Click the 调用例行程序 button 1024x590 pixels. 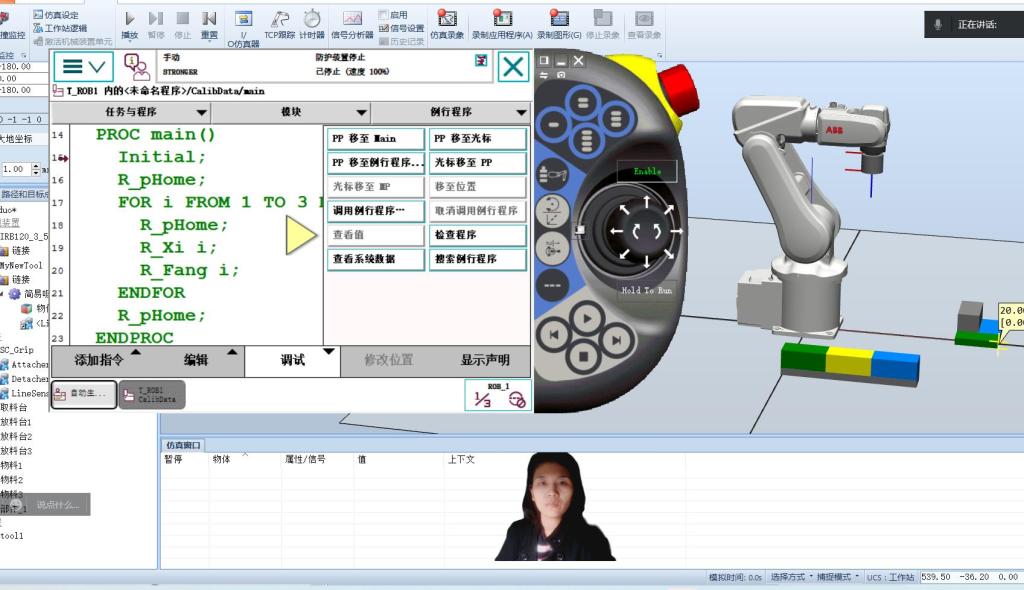tap(376, 211)
